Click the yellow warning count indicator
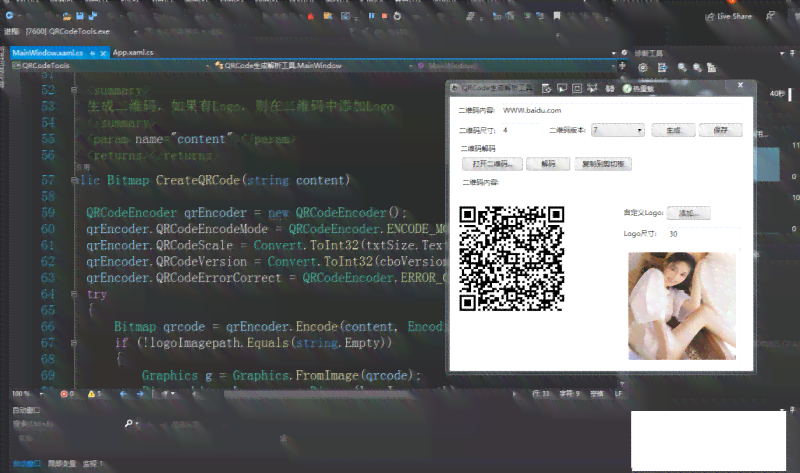This screenshot has height=473, width=800. click(94, 394)
